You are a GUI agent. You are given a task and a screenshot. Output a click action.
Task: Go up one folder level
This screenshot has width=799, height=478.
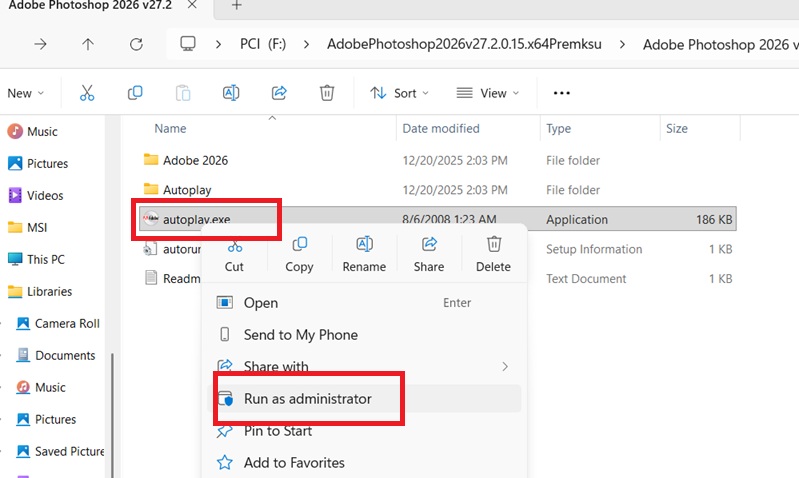click(x=88, y=45)
